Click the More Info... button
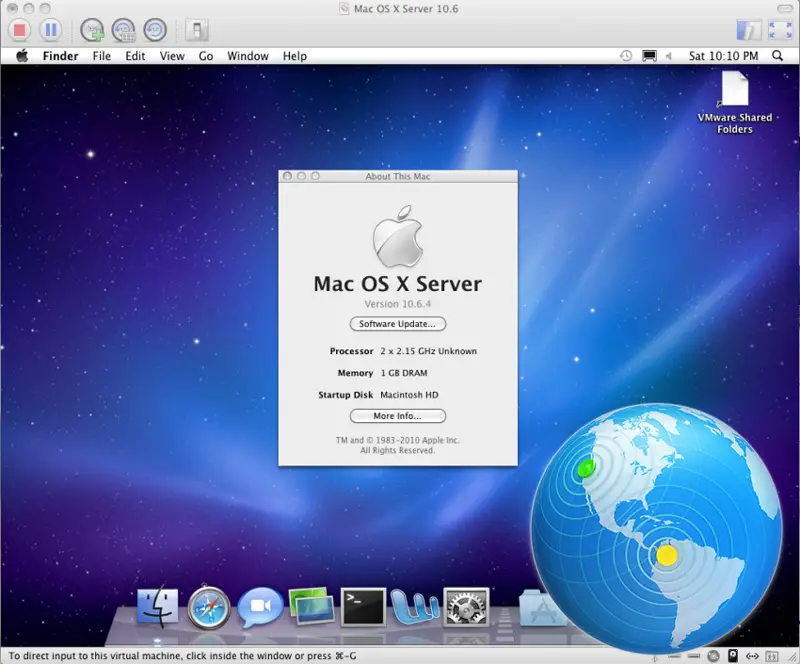800x664 pixels. coord(397,416)
